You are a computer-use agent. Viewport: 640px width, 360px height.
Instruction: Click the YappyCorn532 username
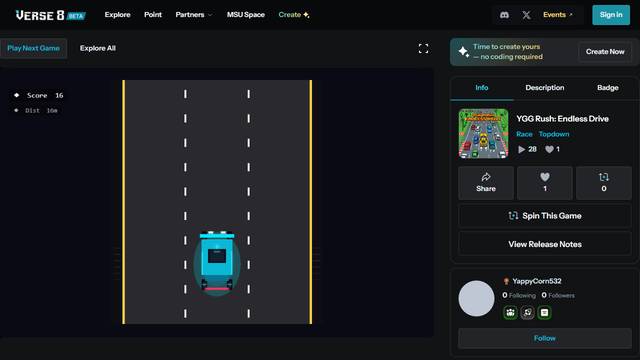tap(537, 281)
